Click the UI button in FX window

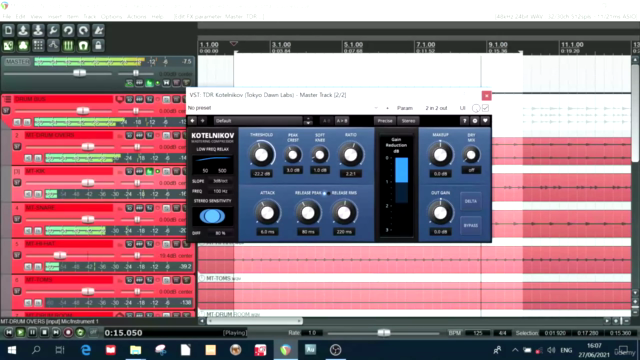pos(462,108)
